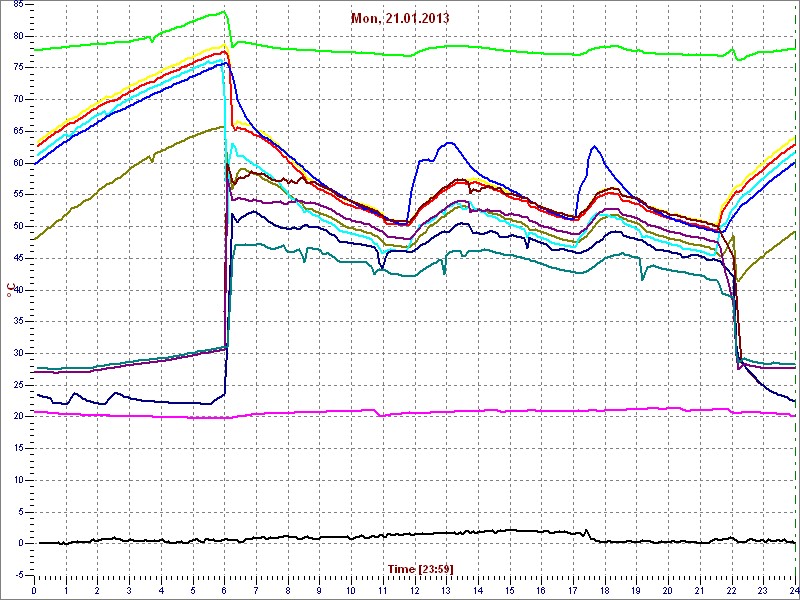Click hour 6 on the time axis
Image resolution: width=800 pixels, height=600 pixels.
pos(224,589)
